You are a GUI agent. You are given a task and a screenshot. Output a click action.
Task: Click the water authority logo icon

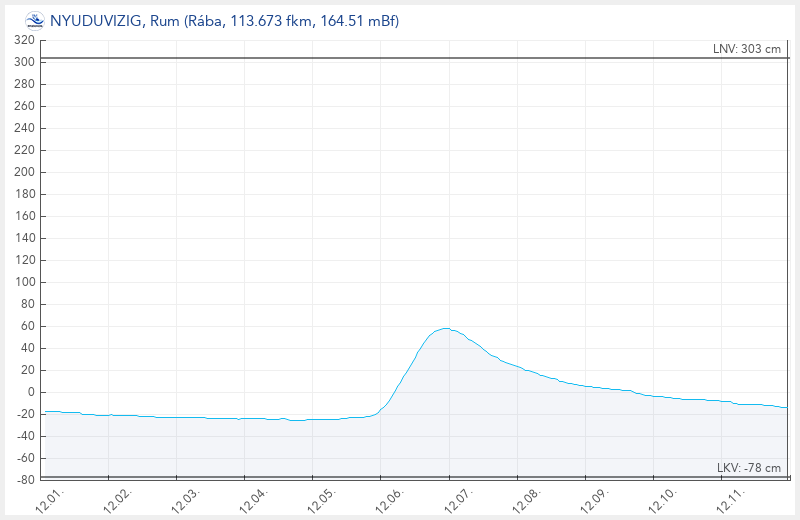point(35,20)
